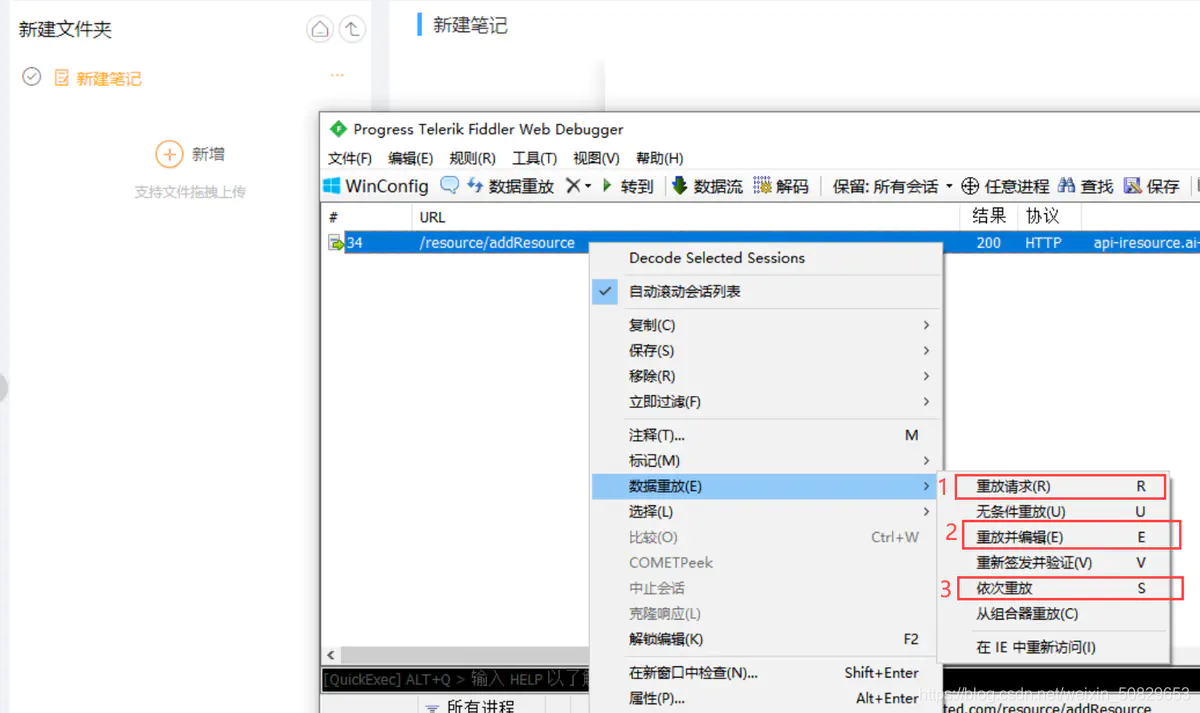Open the 帮助(H) menu
Viewport: 1200px width, 713px height.
[659, 158]
